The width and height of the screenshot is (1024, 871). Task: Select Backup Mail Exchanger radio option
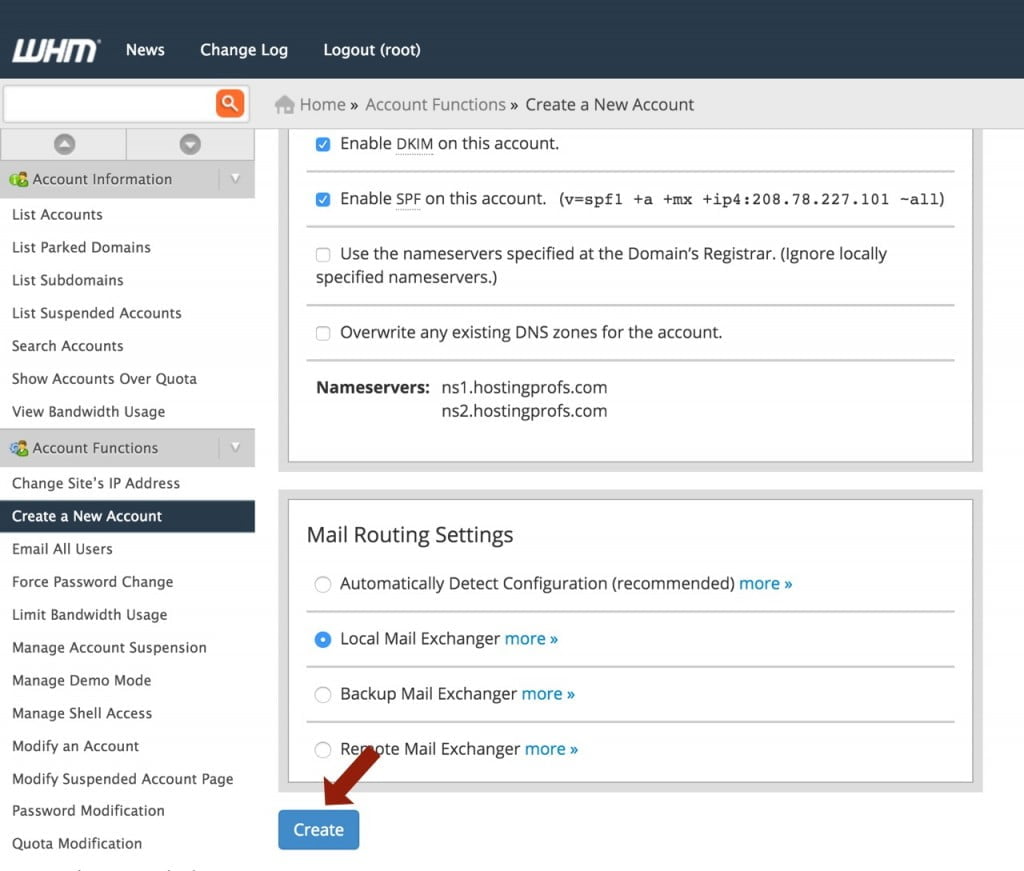(x=323, y=694)
